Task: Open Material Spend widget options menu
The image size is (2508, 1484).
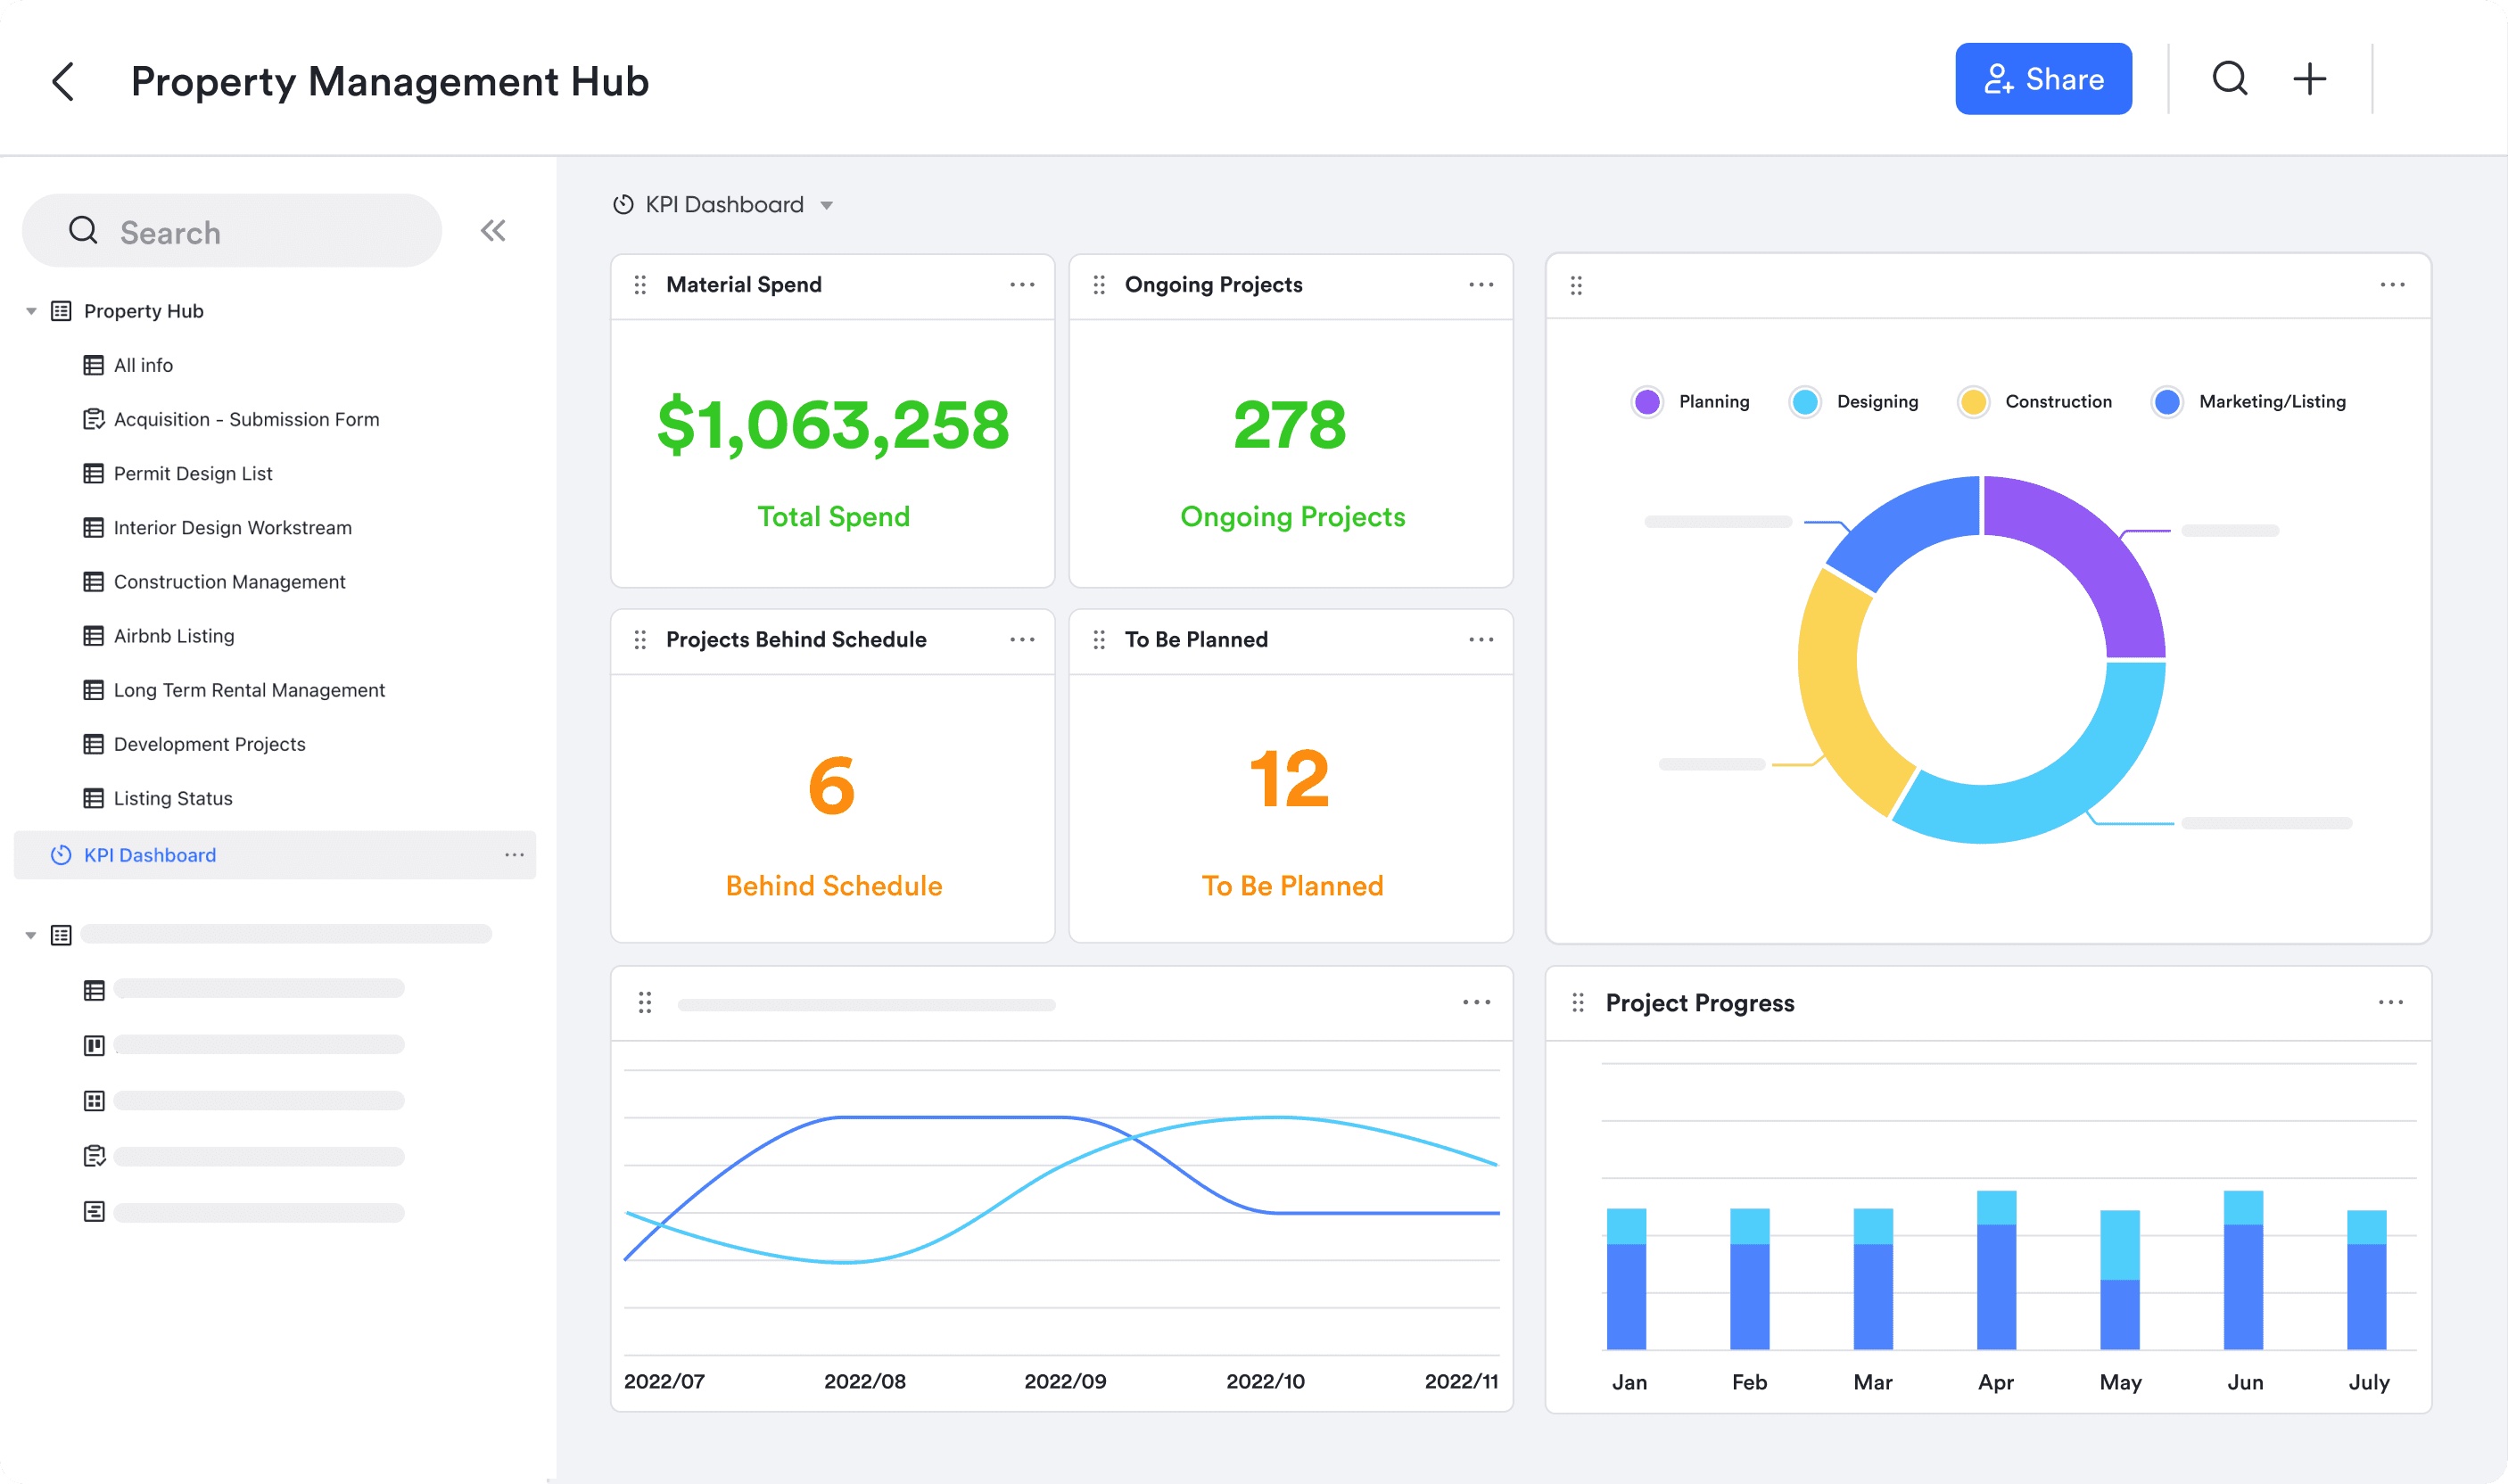Action: (1021, 285)
